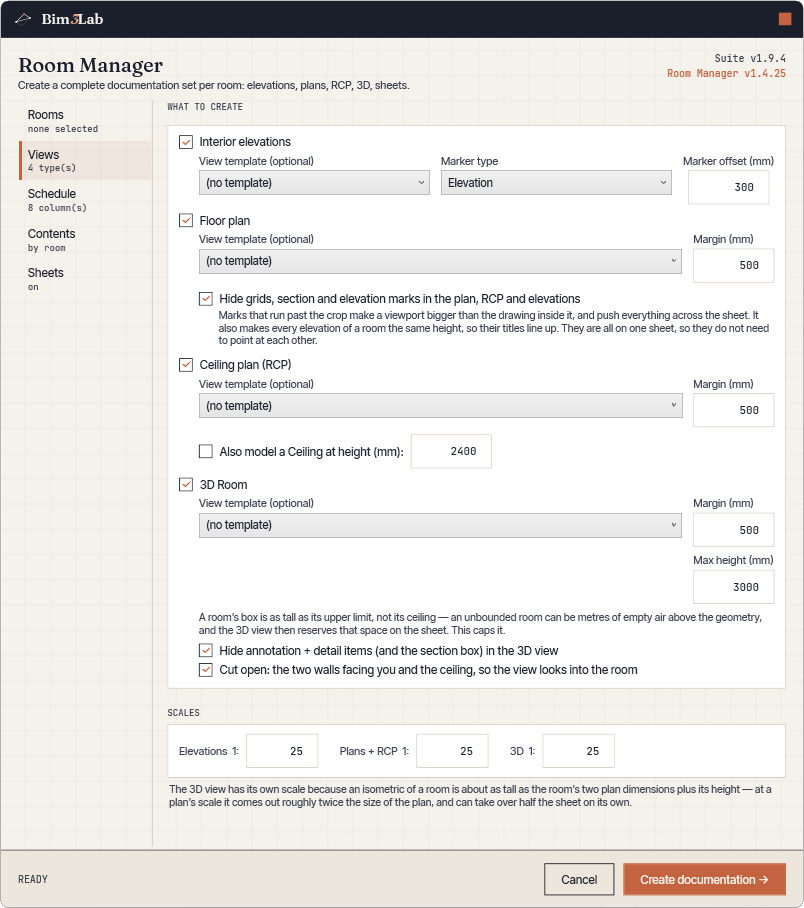Click the Plans + RCP scale field
This screenshot has height=908, width=804.
point(452,751)
